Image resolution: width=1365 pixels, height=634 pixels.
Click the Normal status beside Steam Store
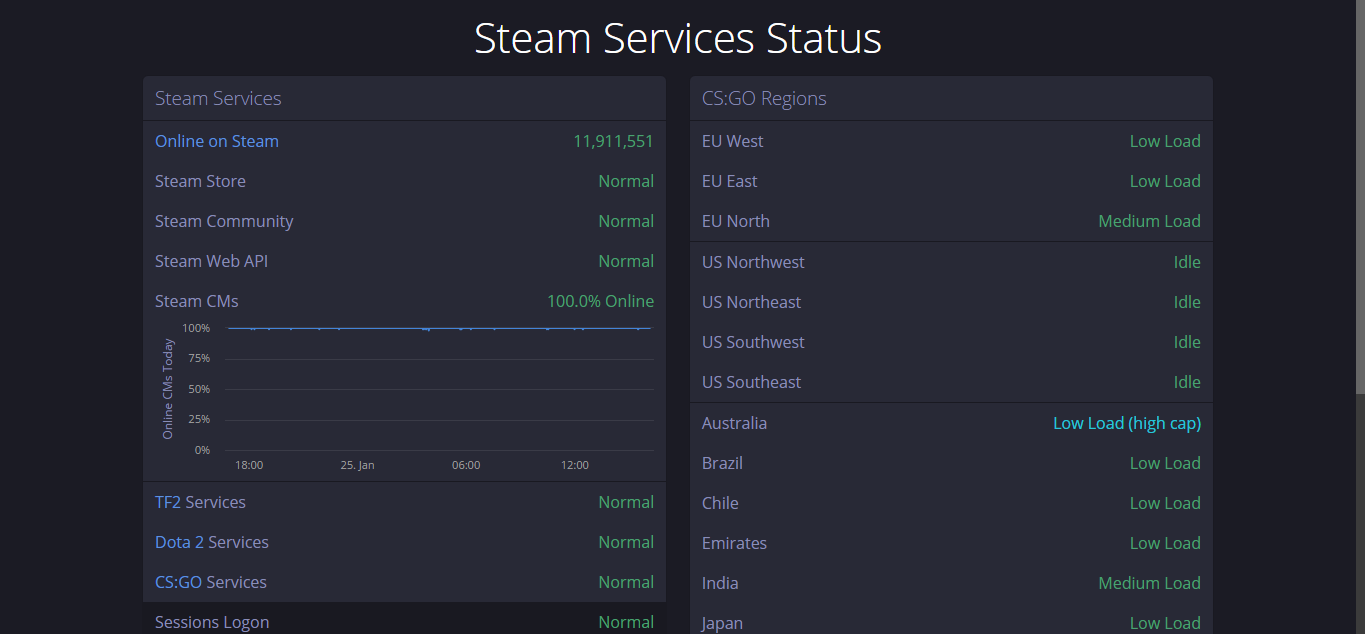tap(626, 181)
